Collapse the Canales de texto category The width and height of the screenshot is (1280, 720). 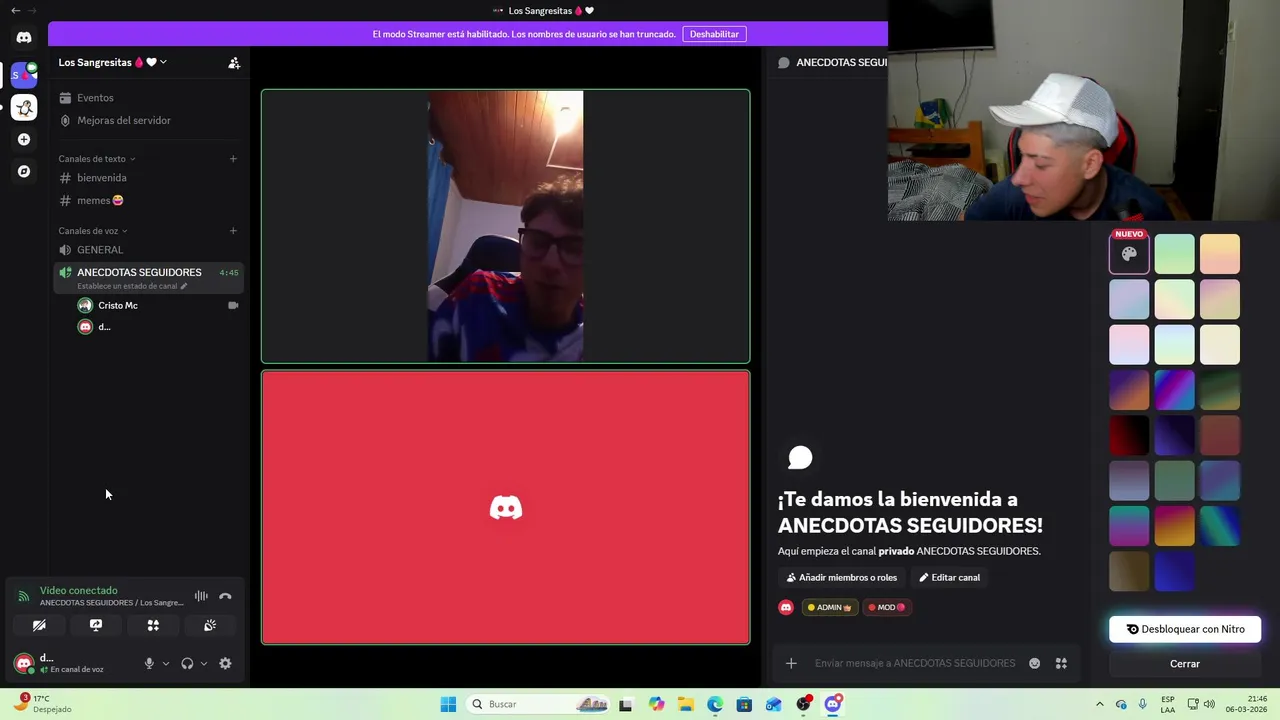(96, 158)
